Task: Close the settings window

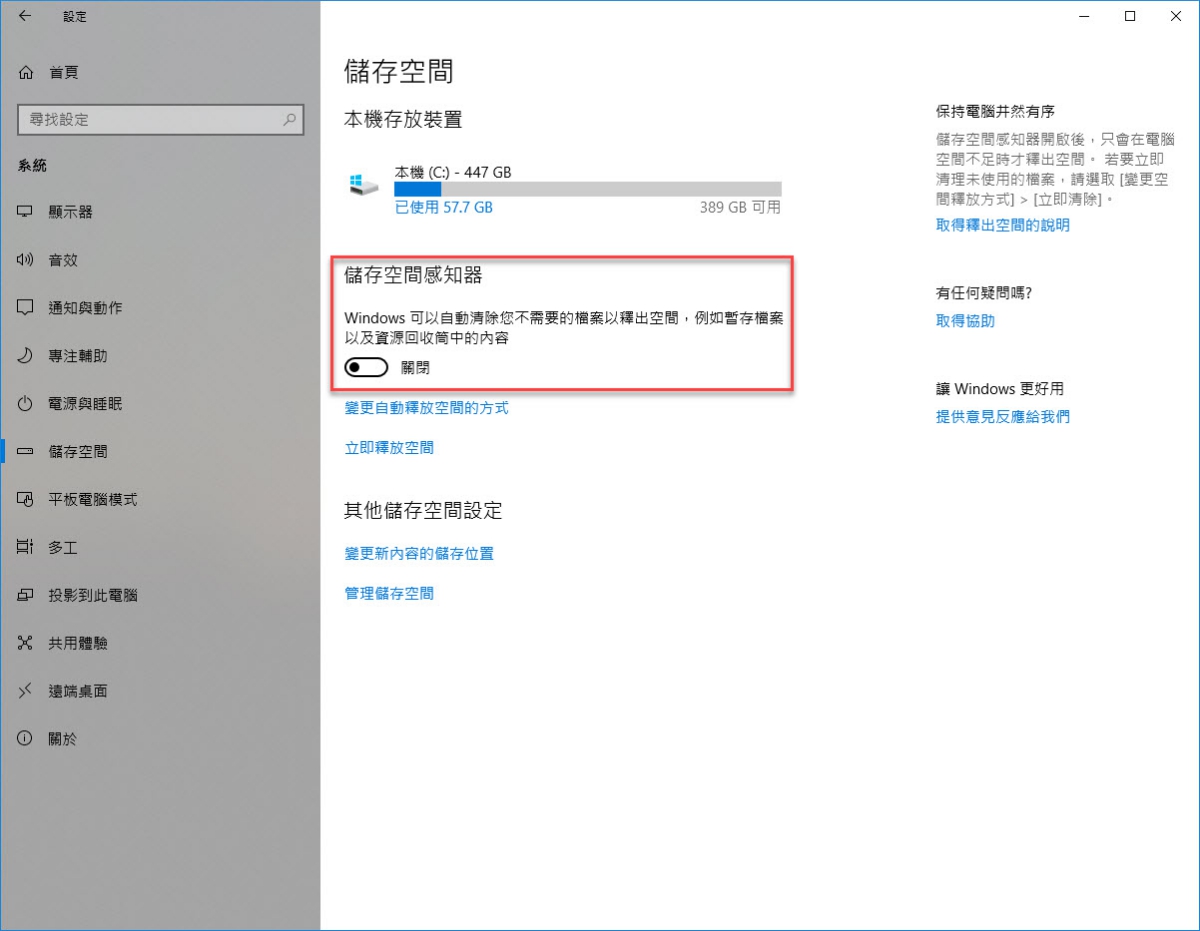Action: click(x=1176, y=16)
